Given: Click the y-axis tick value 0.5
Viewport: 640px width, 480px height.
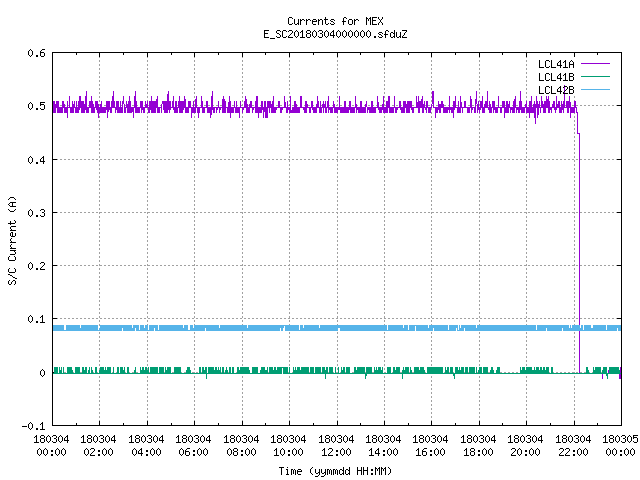Looking at the screenshot, I should point(36,106).
